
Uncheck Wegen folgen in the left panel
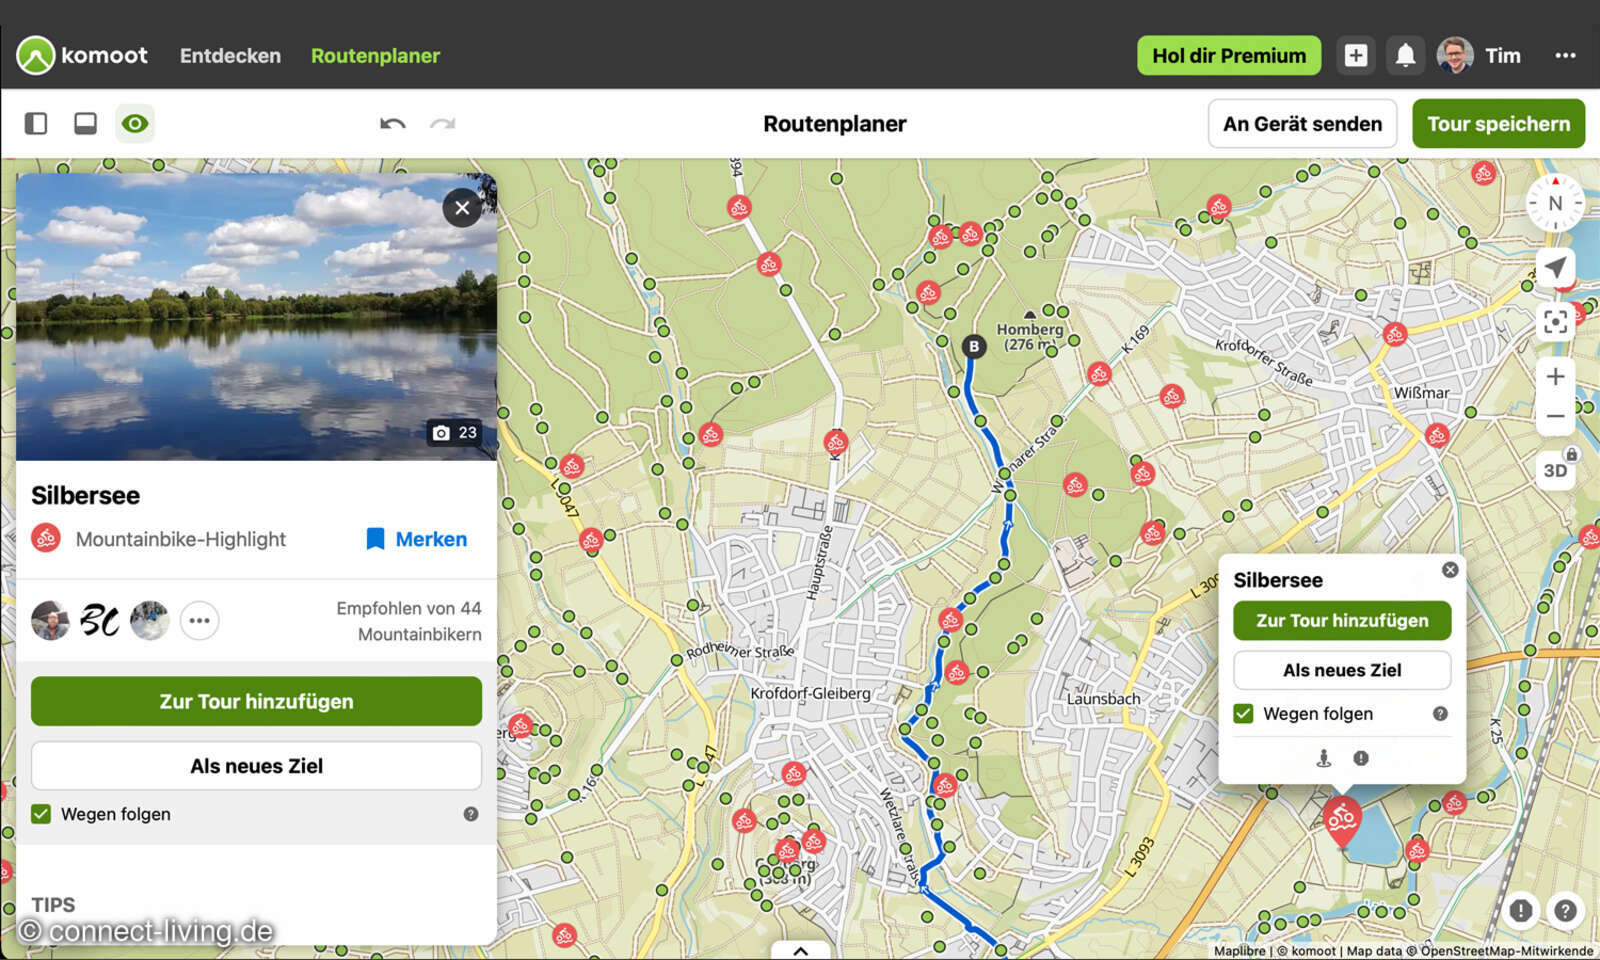click(40, 814)
